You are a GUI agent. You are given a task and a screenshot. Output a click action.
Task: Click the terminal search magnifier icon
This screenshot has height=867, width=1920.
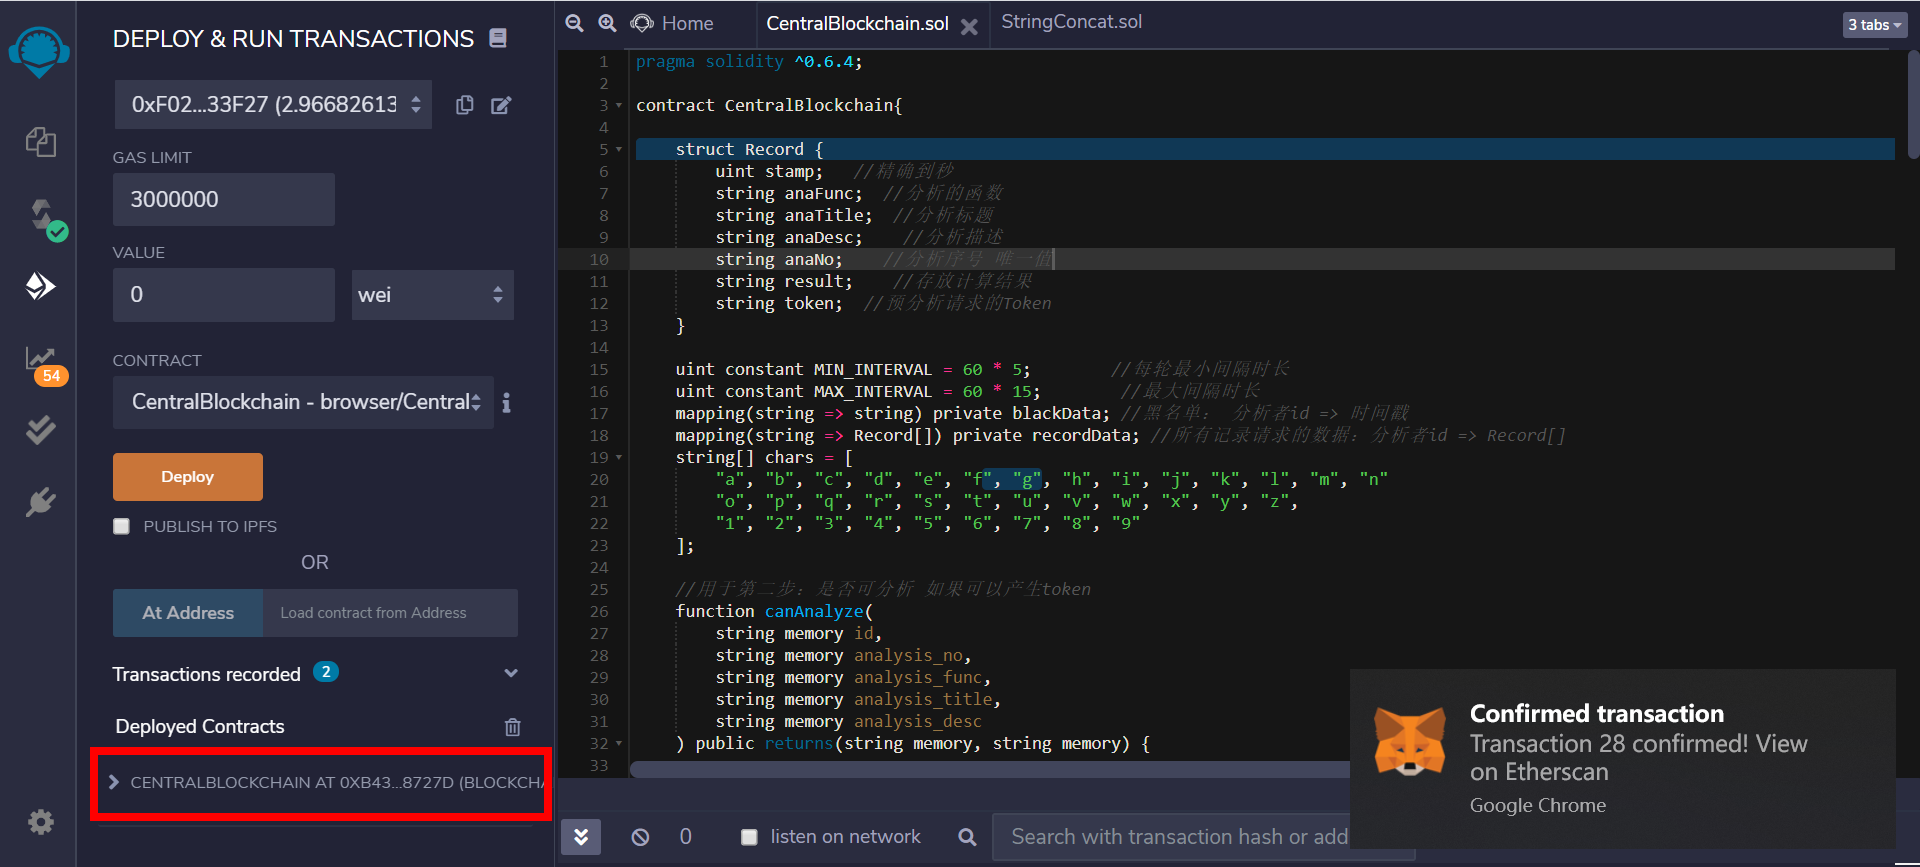[967, 837]
